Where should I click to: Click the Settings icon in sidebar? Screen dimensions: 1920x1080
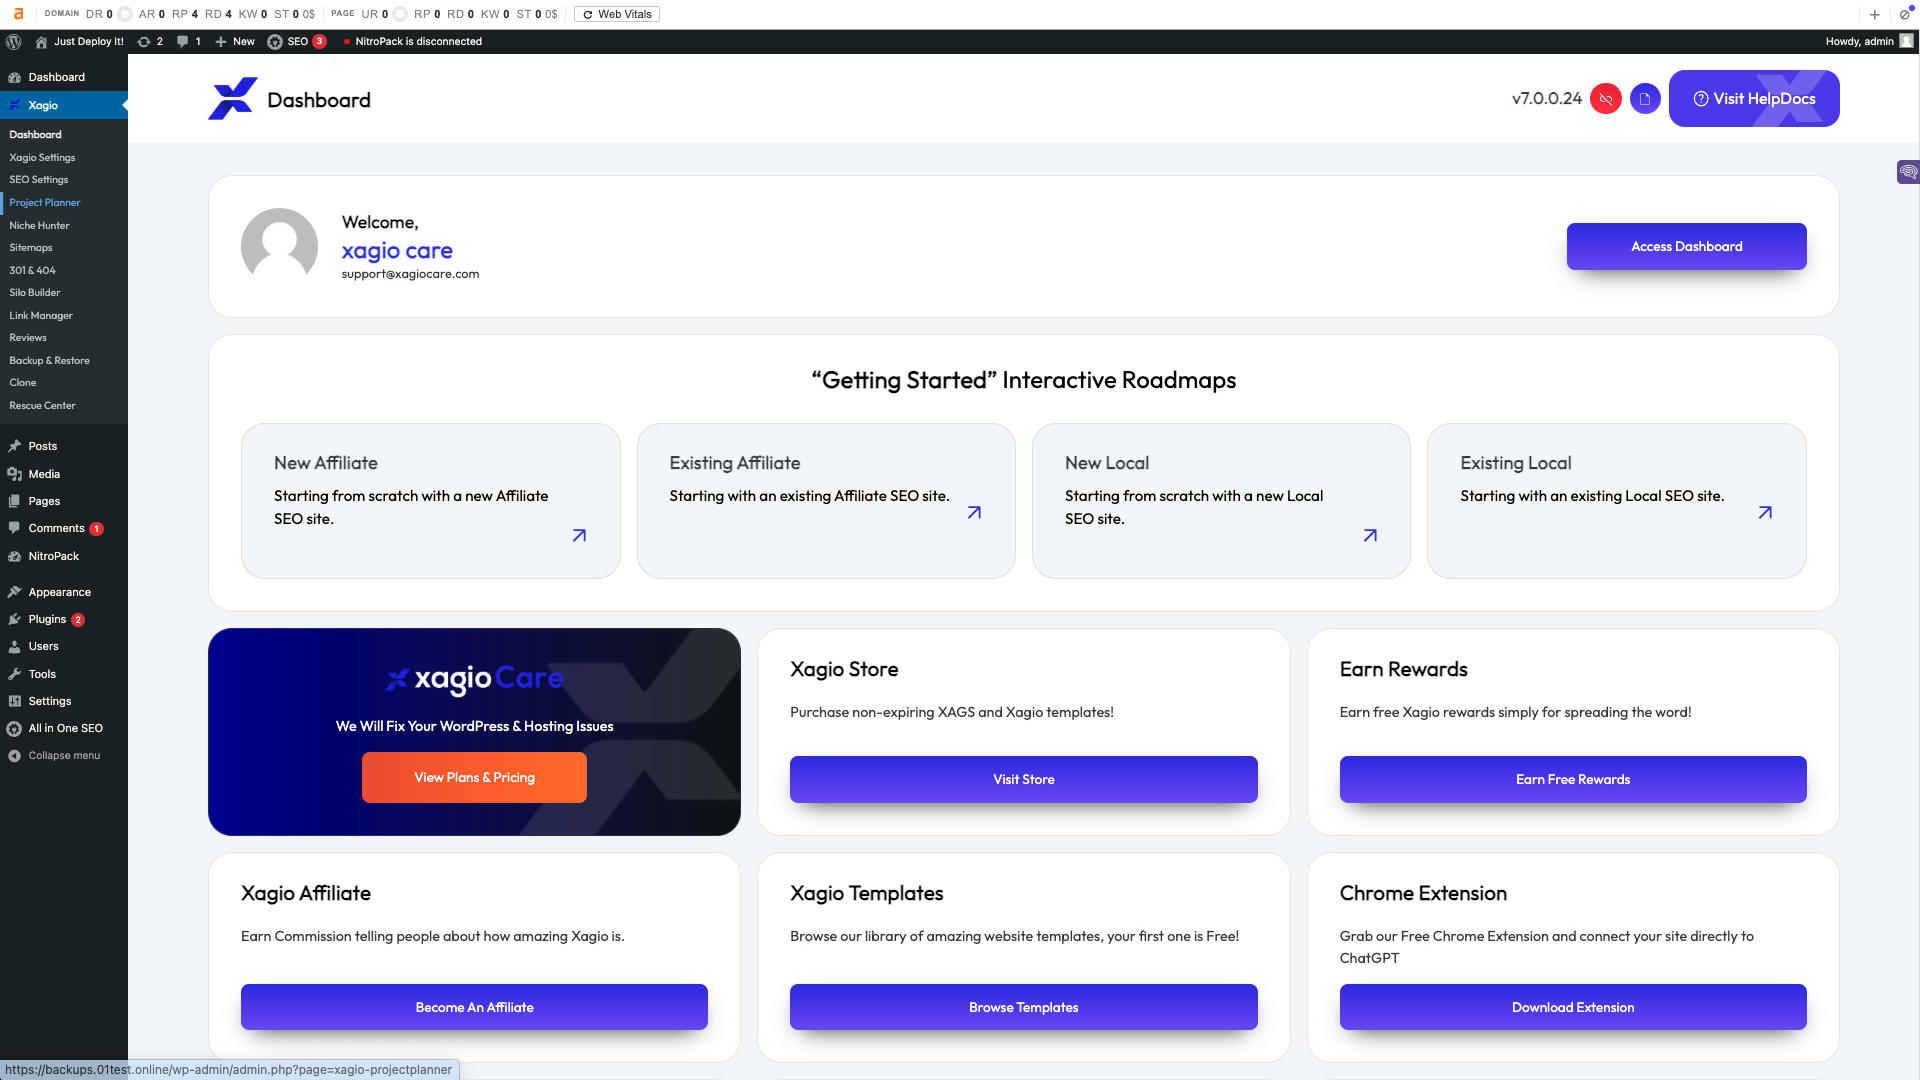[x=14, y=701]
